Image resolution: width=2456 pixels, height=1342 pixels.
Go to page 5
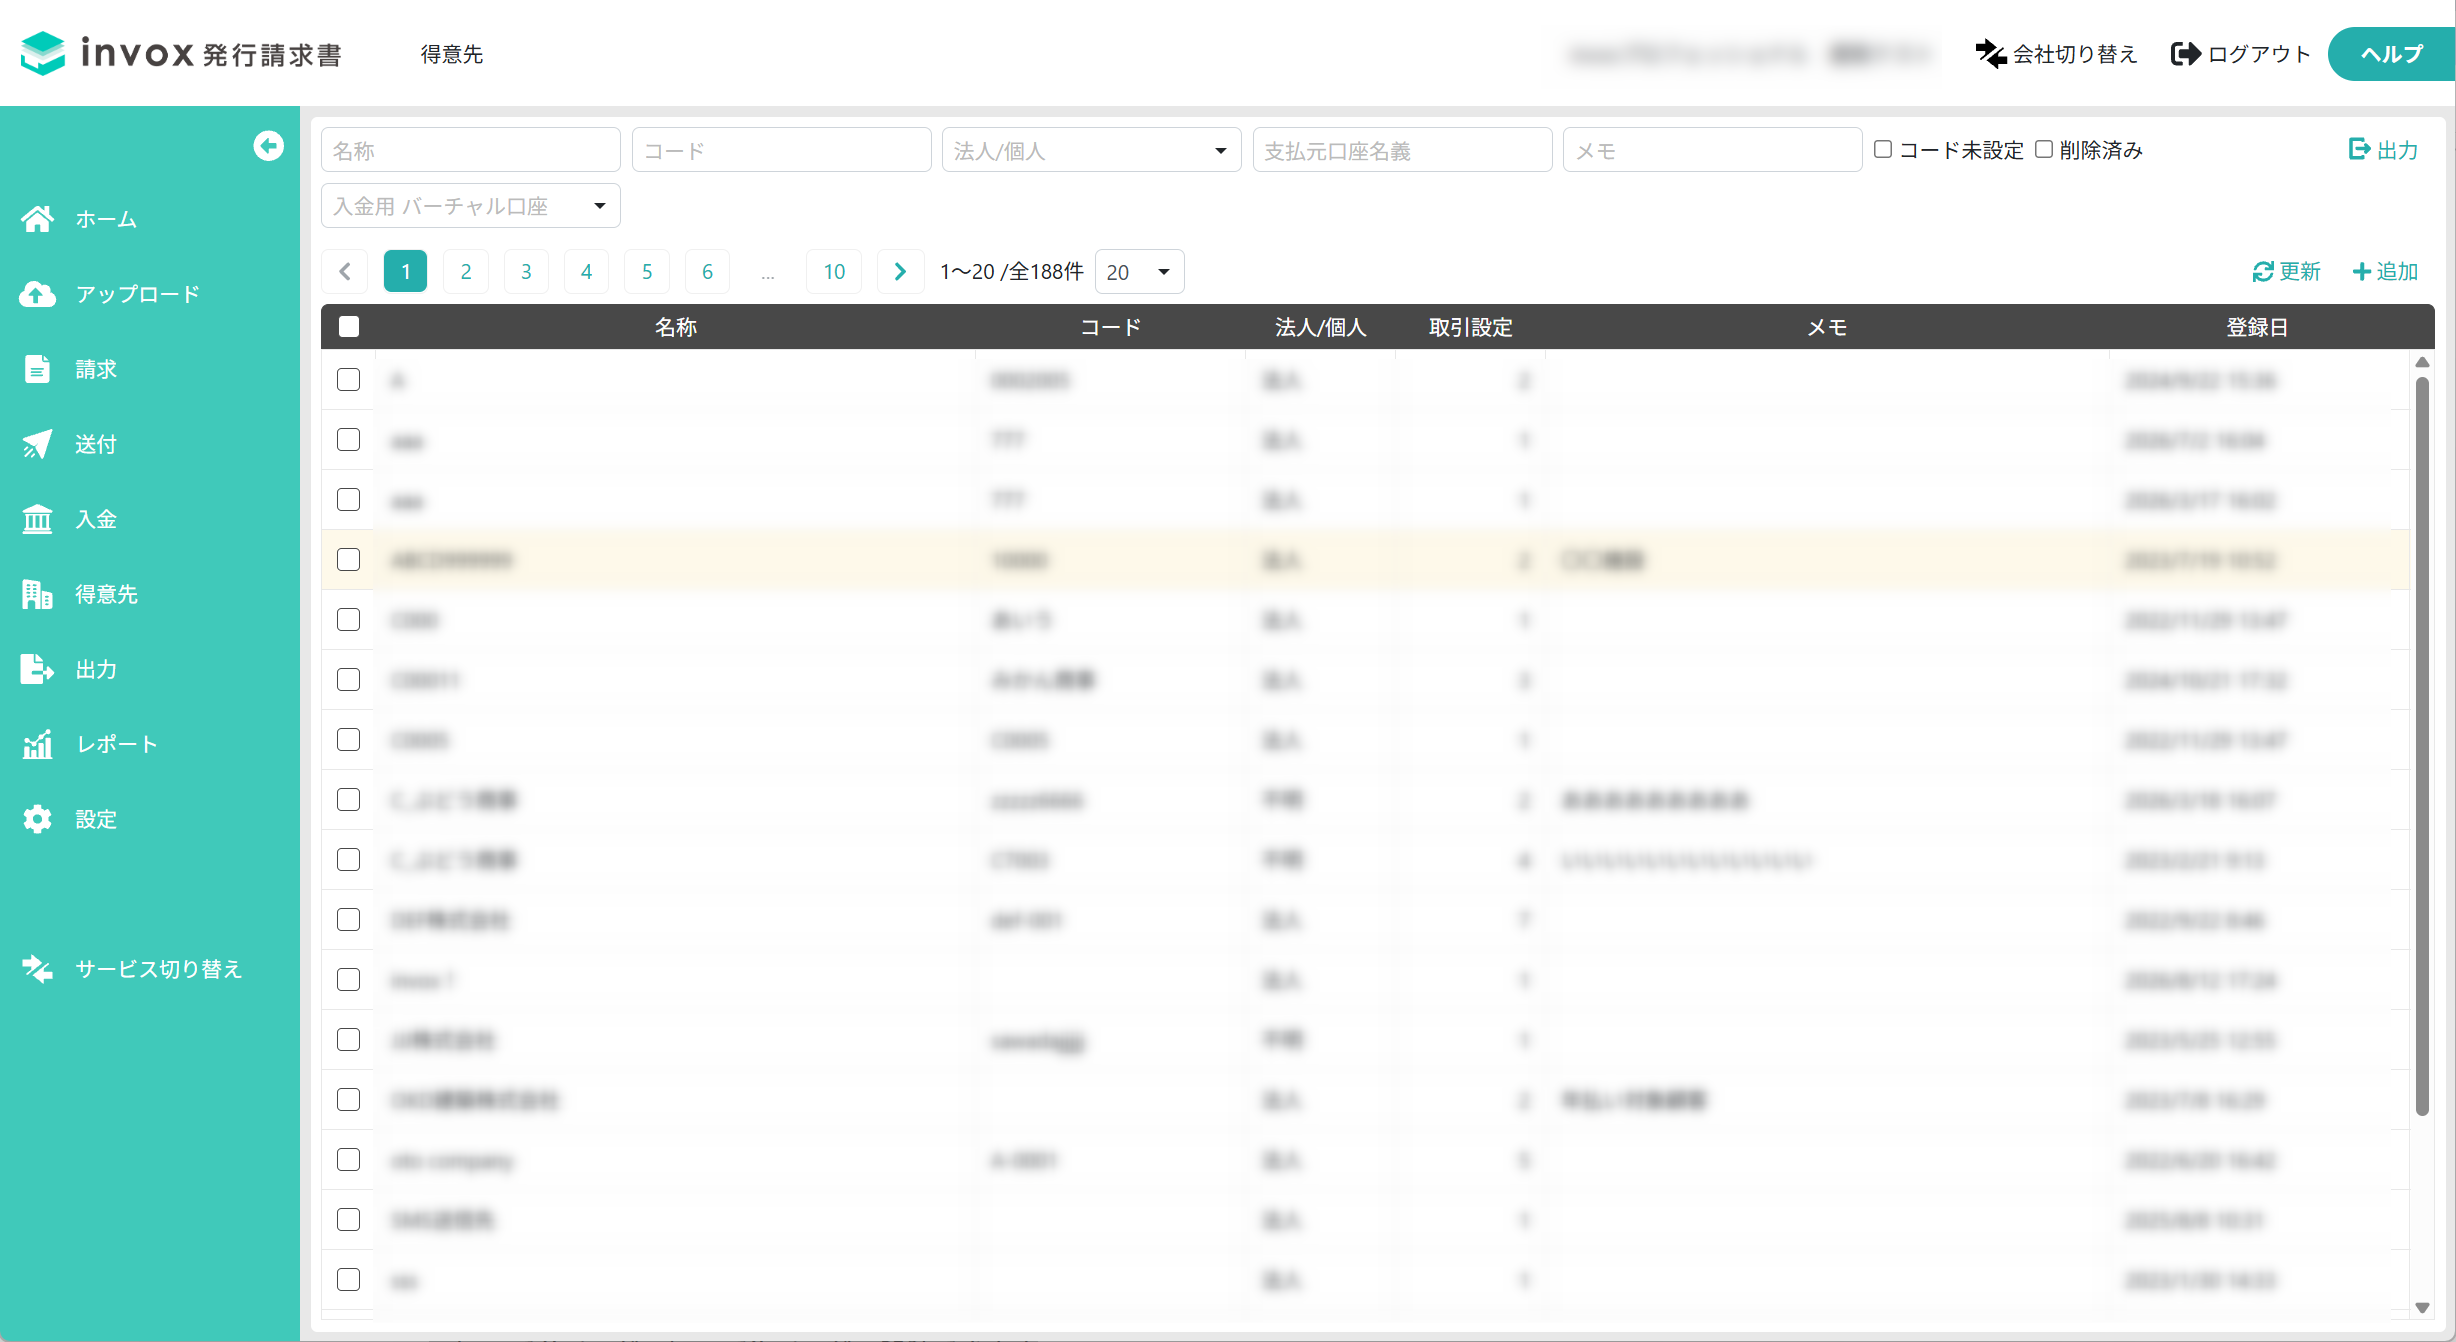pos(647,271)
